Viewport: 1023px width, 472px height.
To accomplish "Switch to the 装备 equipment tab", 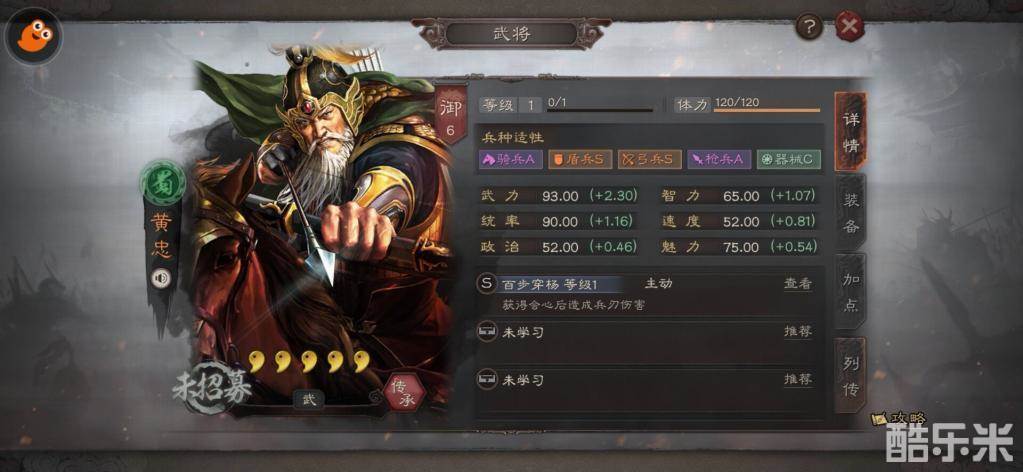I will (x=851, y=212).
